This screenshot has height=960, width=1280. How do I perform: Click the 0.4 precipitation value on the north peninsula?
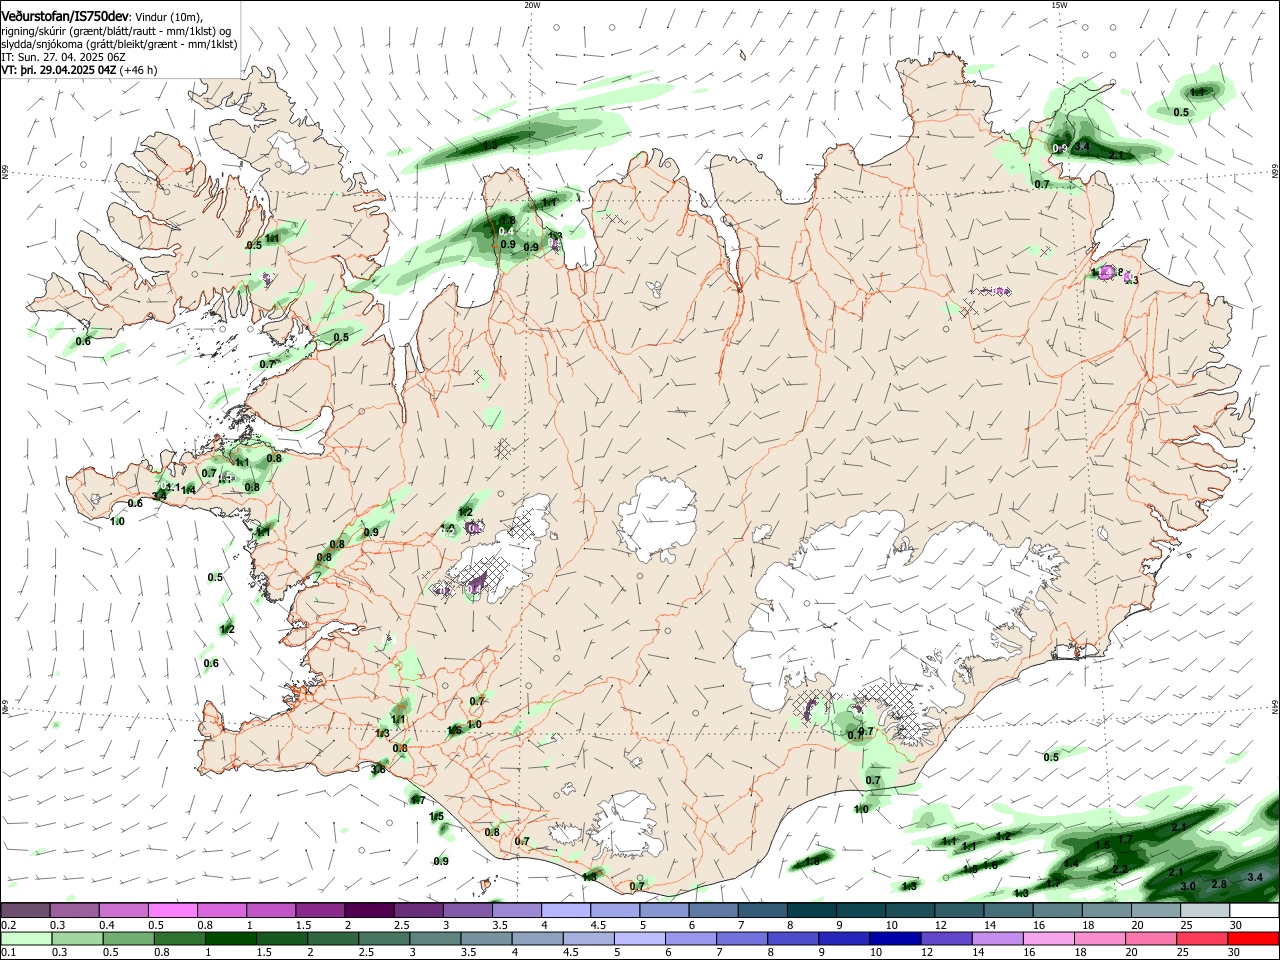(x=507, y=232)
